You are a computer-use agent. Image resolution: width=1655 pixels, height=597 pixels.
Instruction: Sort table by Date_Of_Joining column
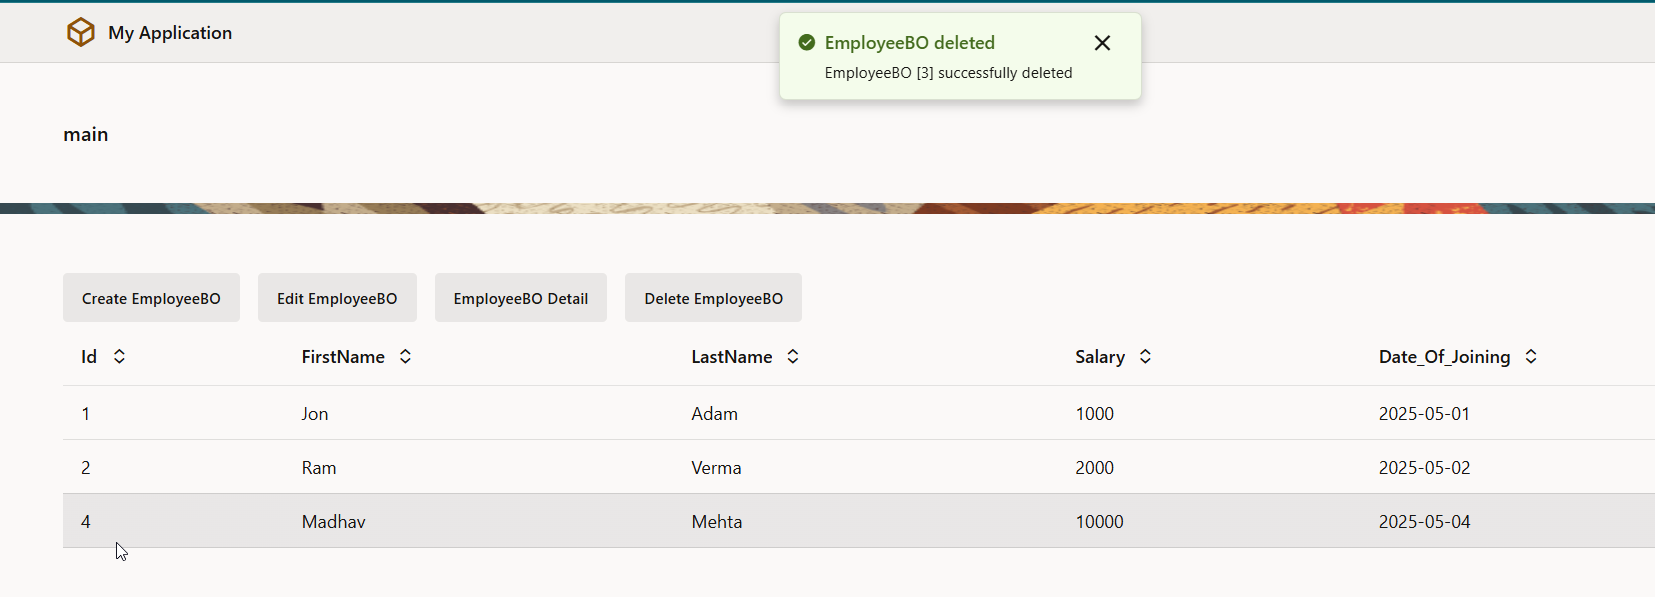pos(1530,357)
